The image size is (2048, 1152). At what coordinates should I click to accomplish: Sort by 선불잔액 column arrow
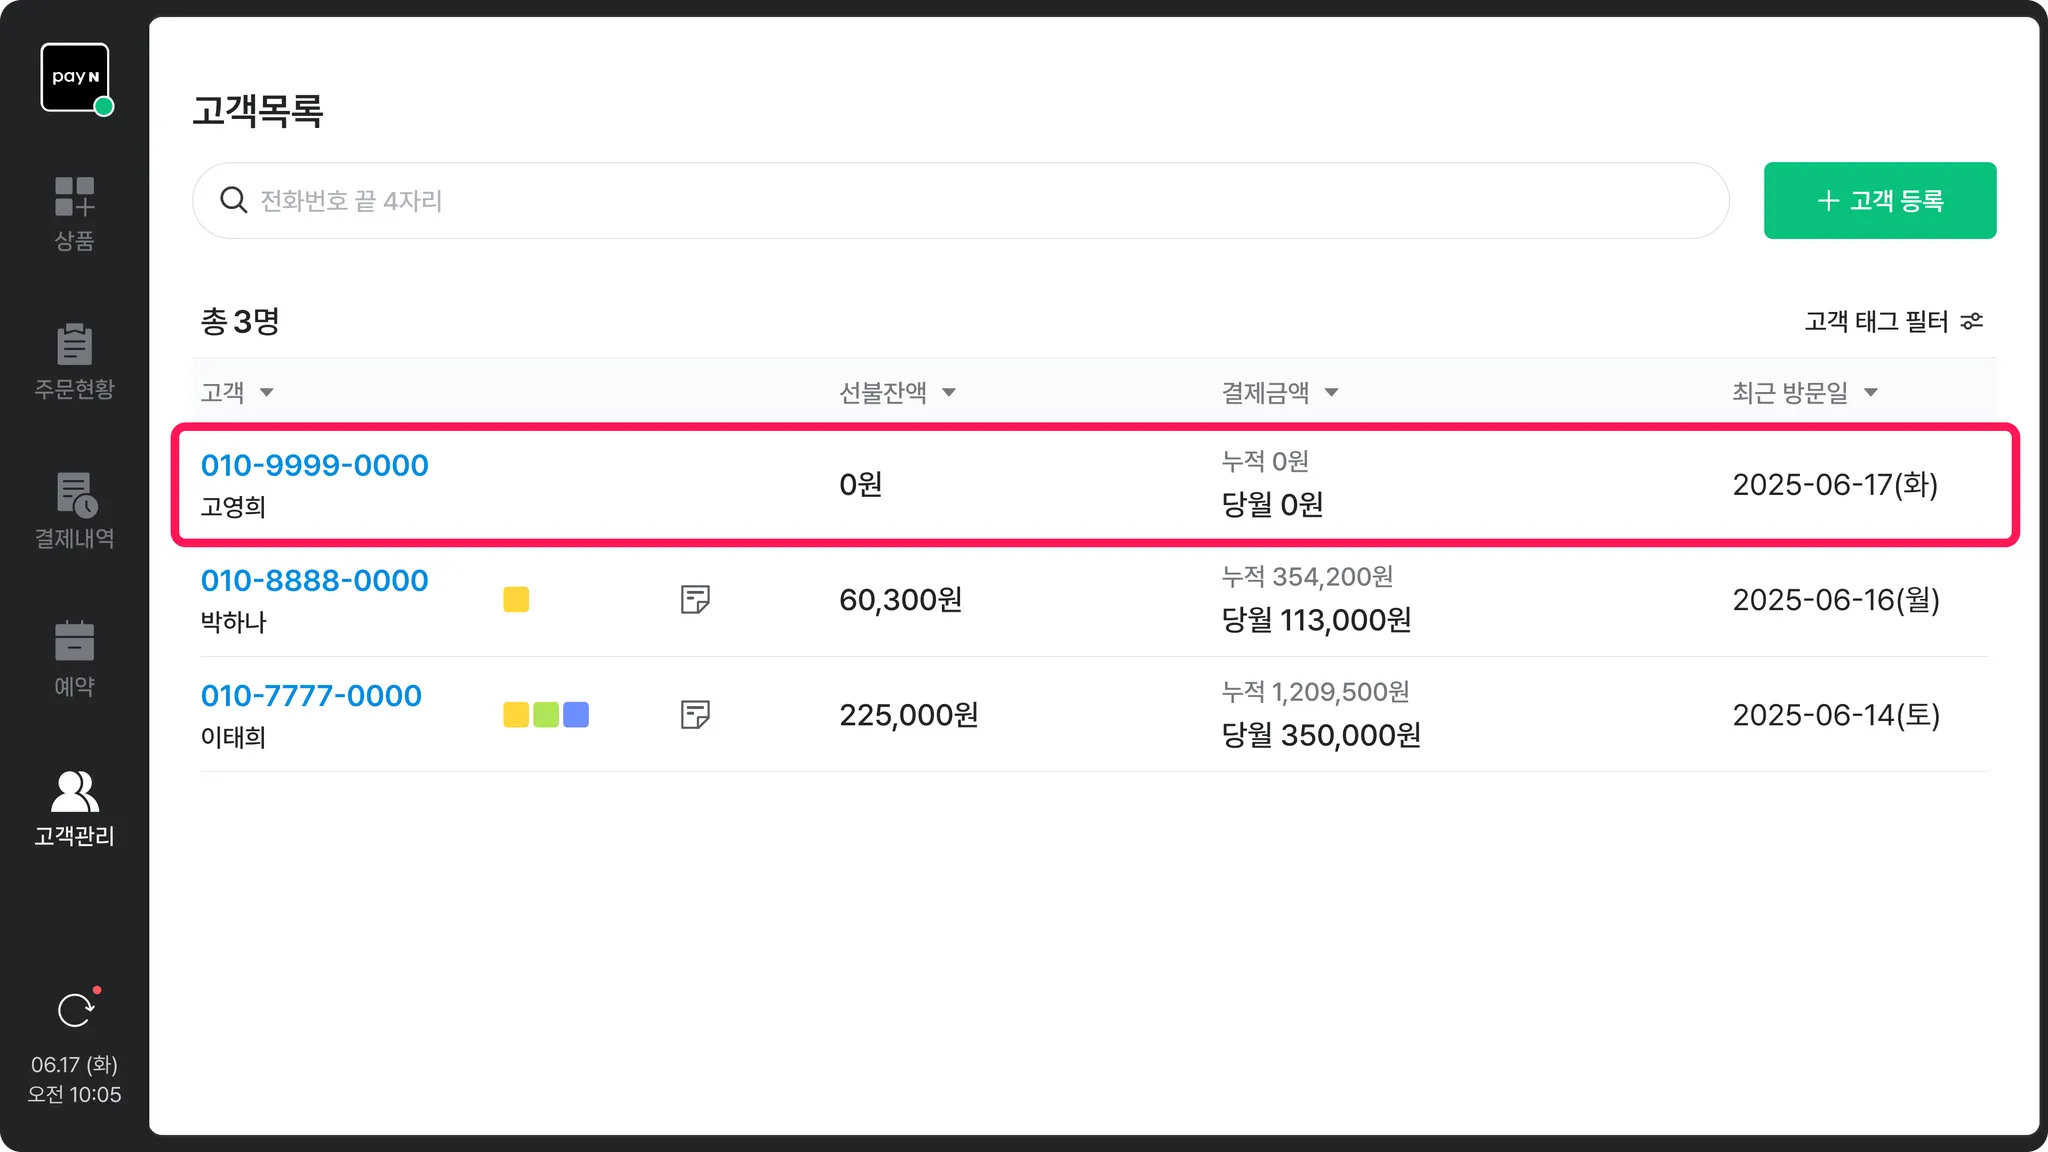tap(948, 392)
